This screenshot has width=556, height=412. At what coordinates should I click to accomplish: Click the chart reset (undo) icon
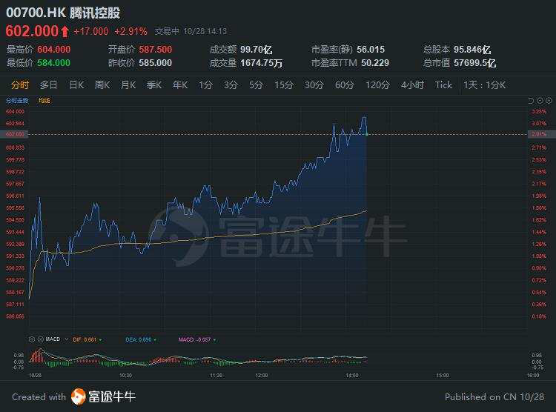tap(531, 101)
